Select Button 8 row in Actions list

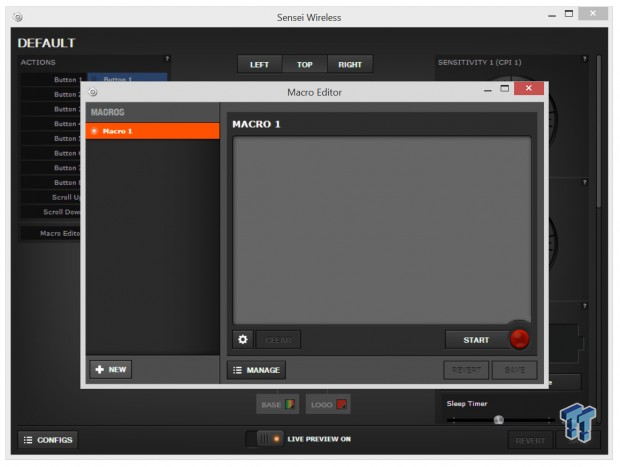point(51,182)
